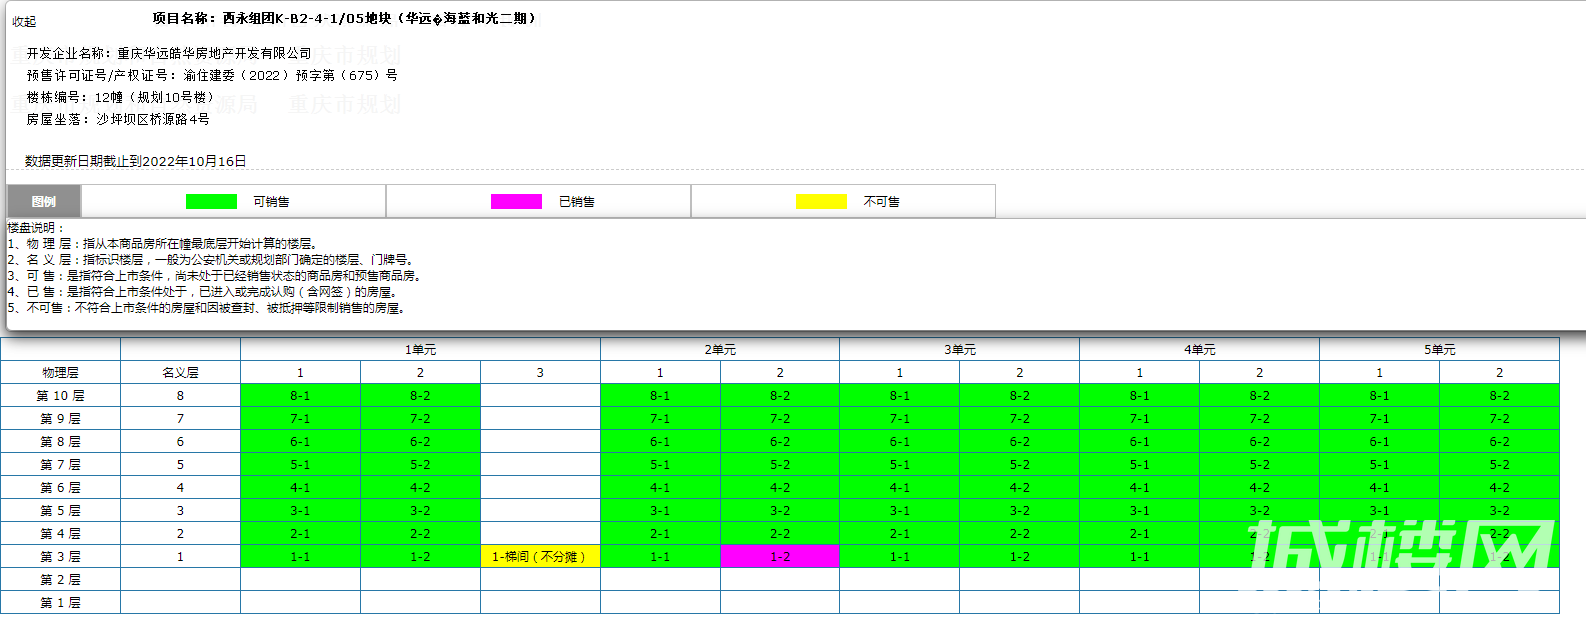The image size is (1586, 627).
Task: Select room 8-2 in 4单元
Action: coord(1259,396)
